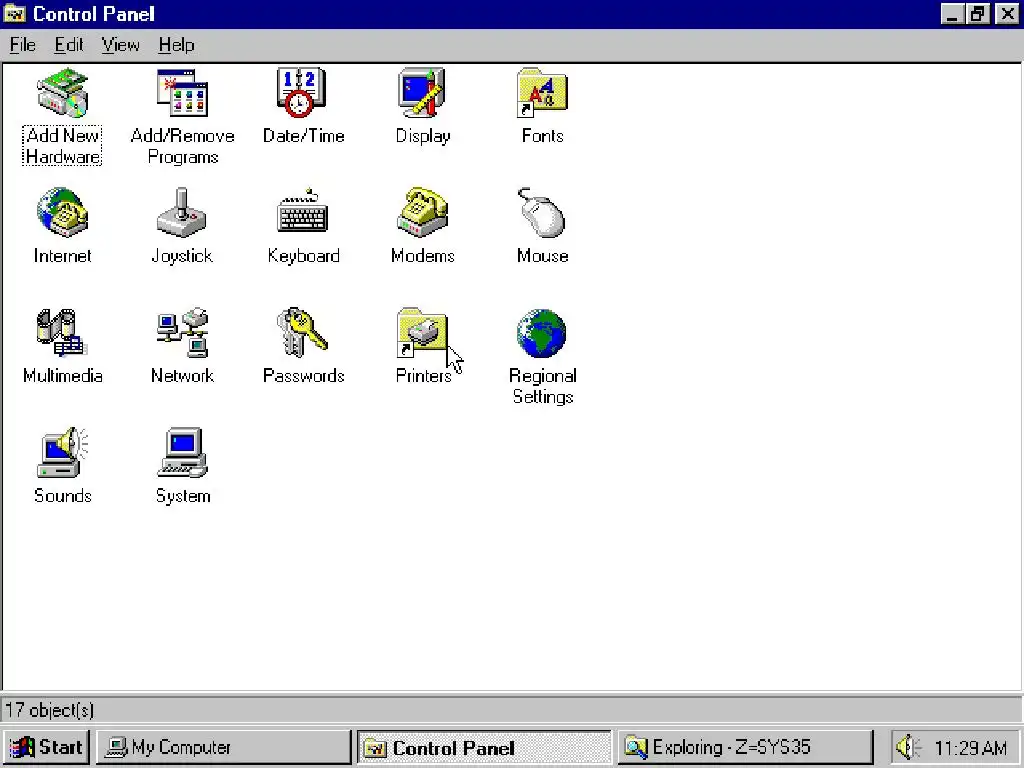The height and width of the screenshot is (768, 1024).
Task: Open the Edit menu
Action: pos(69,45)
